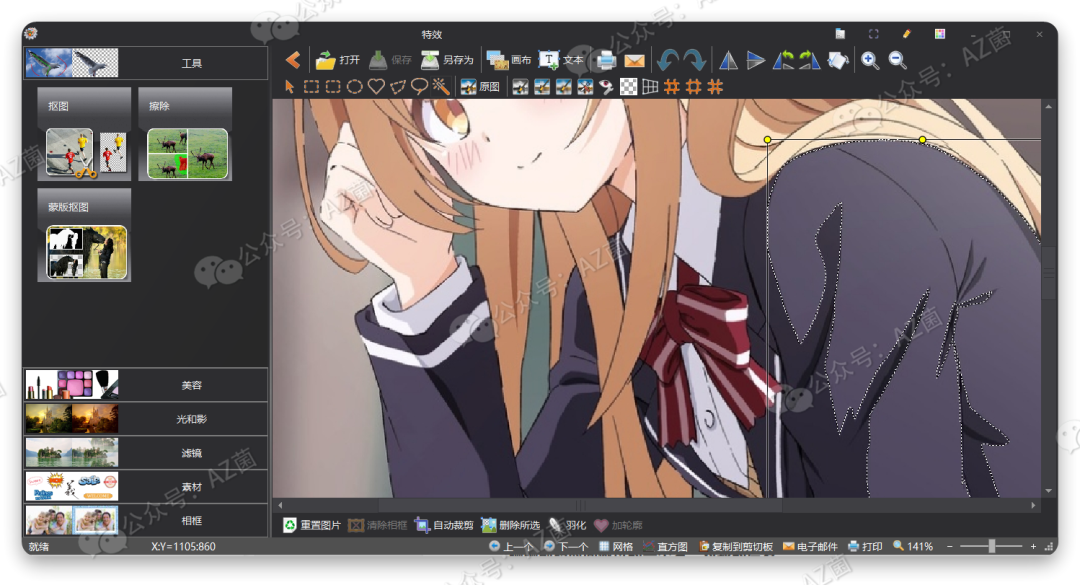Rotate image right icon
Screen dimensions: 1080x585
pyautogui.click(x=809, y=61)
